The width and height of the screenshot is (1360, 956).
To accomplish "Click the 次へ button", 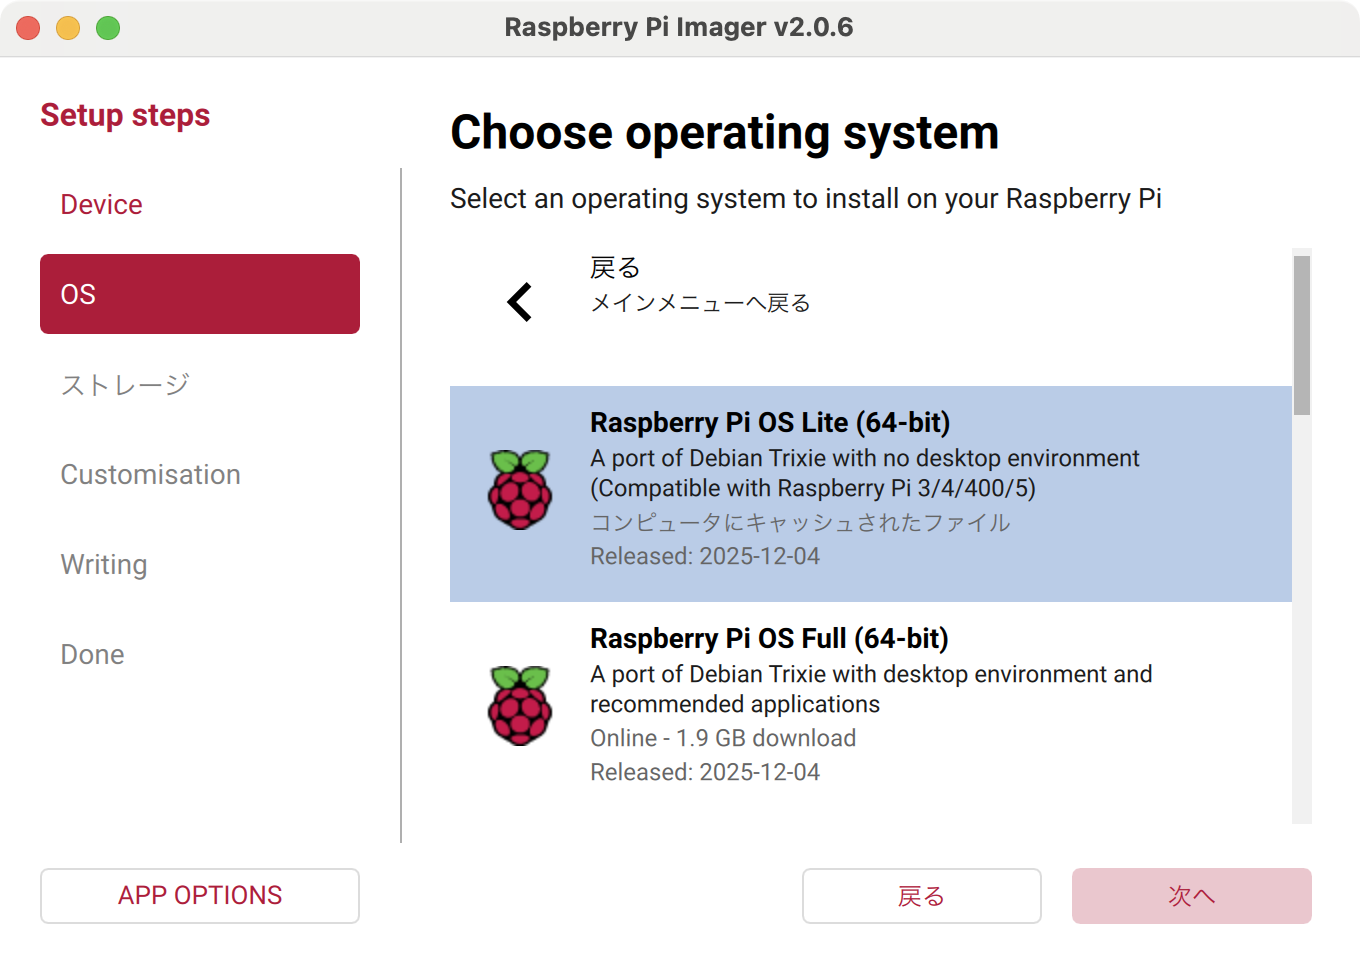I will (1191, 895).
